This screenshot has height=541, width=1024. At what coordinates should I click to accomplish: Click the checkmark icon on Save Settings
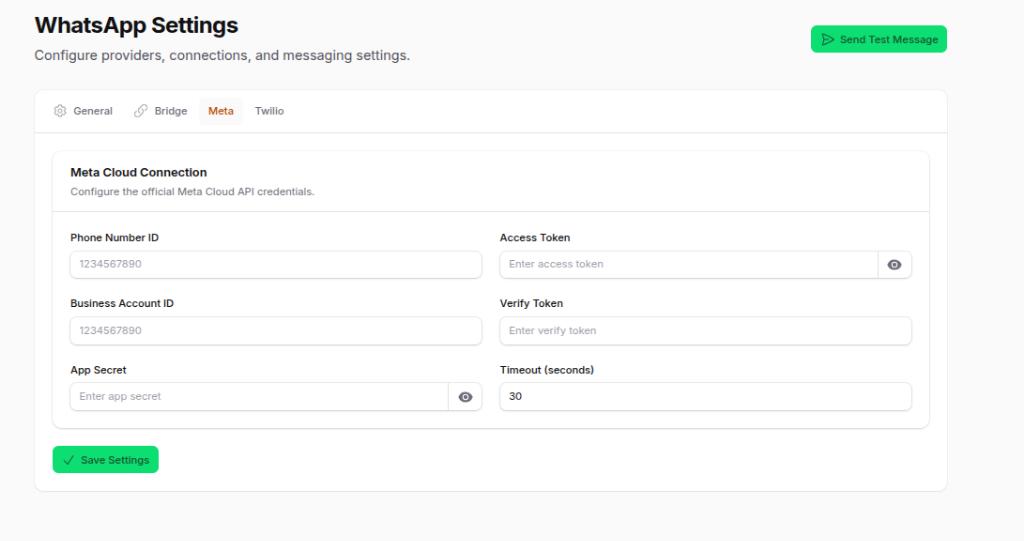pos(69,460)
